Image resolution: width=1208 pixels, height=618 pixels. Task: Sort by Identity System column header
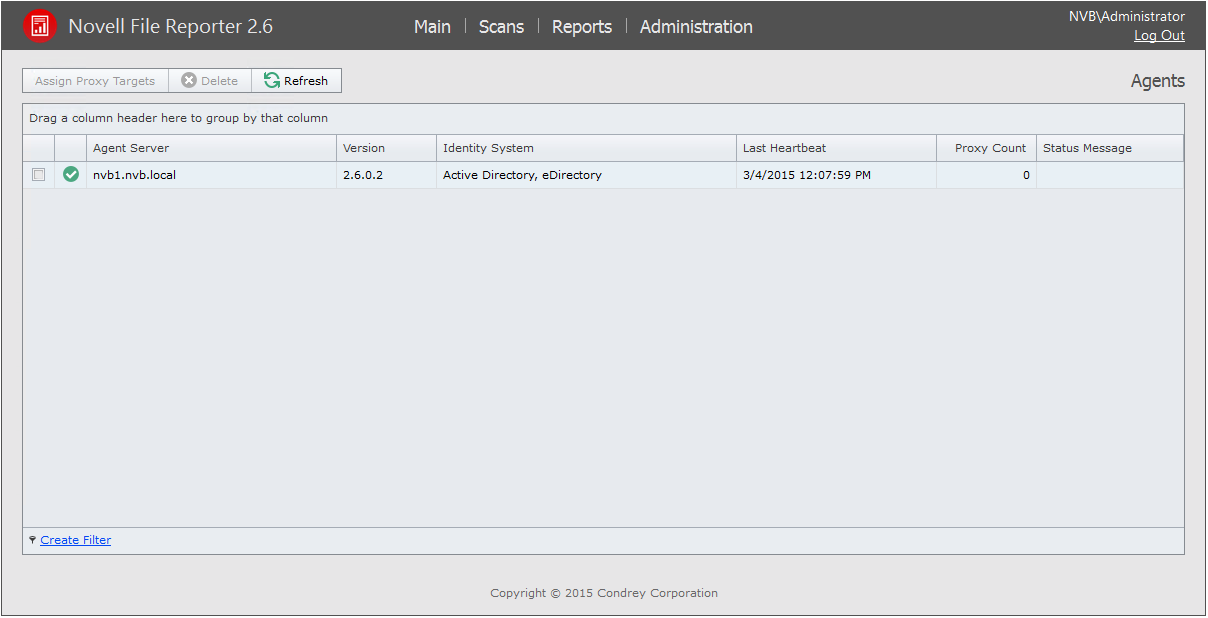(488, 148)
